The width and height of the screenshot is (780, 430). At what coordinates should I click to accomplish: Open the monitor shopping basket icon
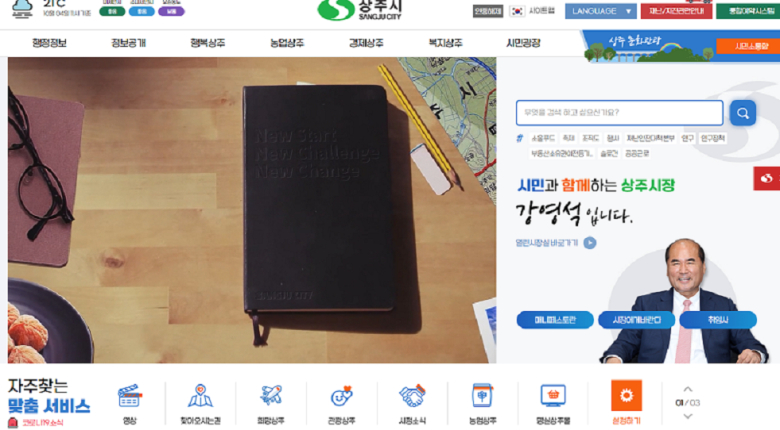(553, 396)
